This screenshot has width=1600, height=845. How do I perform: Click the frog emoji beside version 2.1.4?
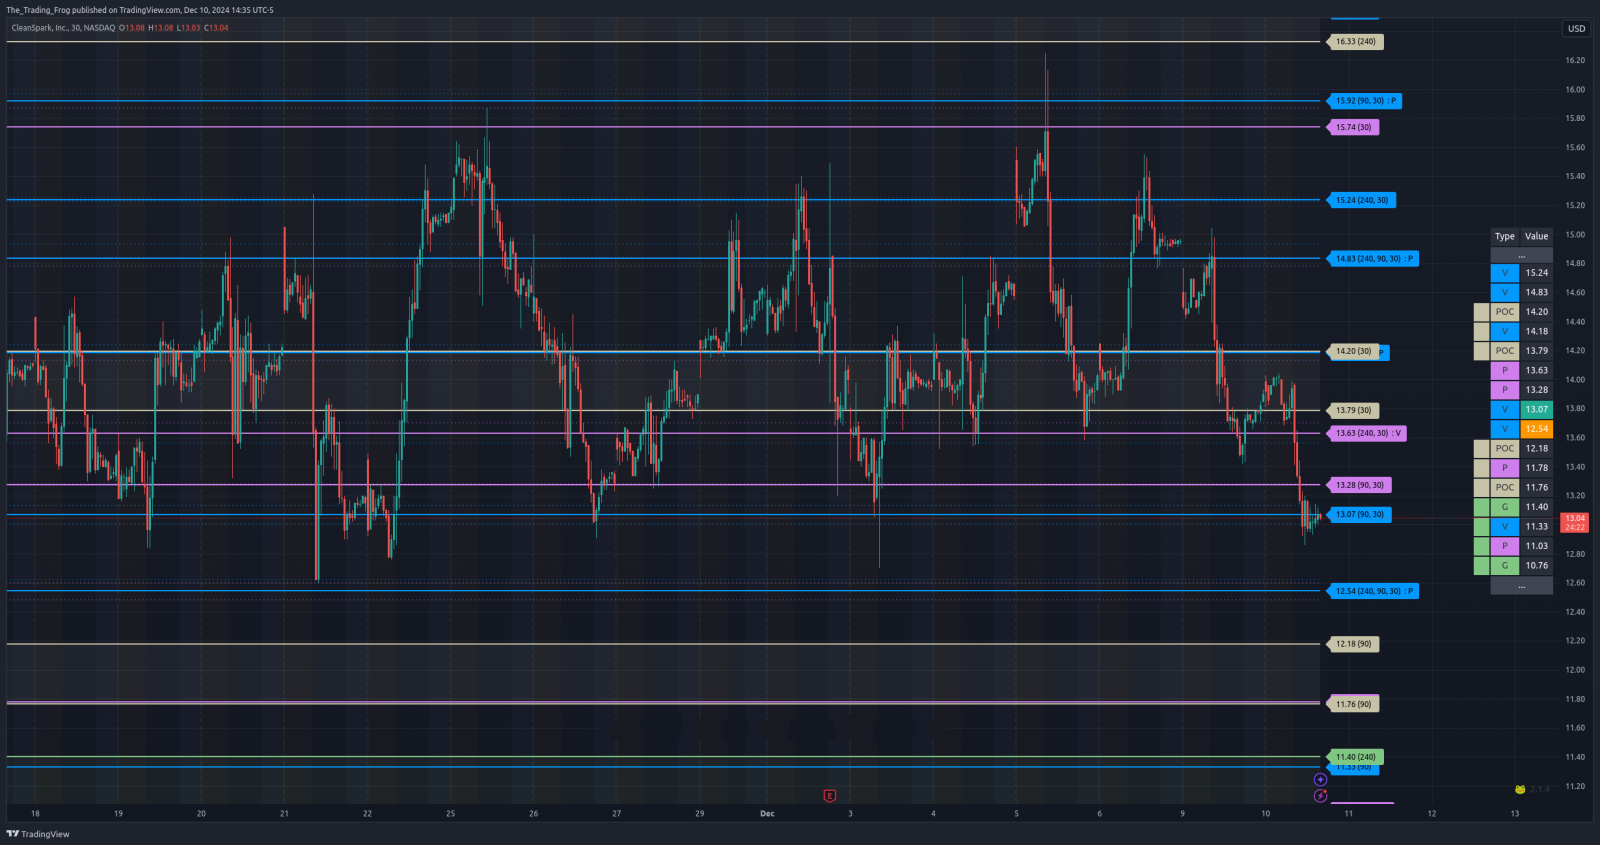tap(1520, 789)
